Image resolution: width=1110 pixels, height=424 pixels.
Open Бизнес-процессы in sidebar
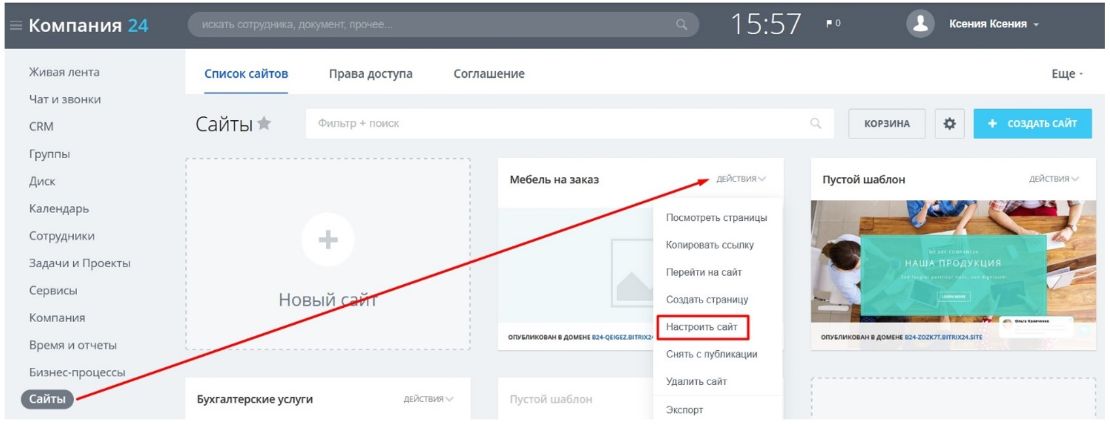tap(77, 372)
